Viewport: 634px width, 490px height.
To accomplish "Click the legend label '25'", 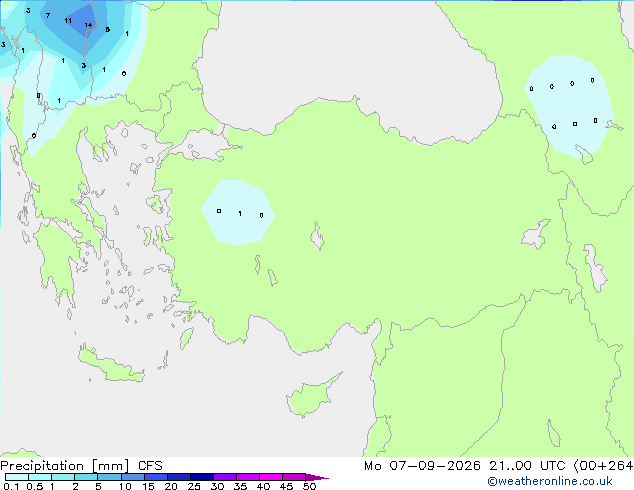I will (194, 486).
